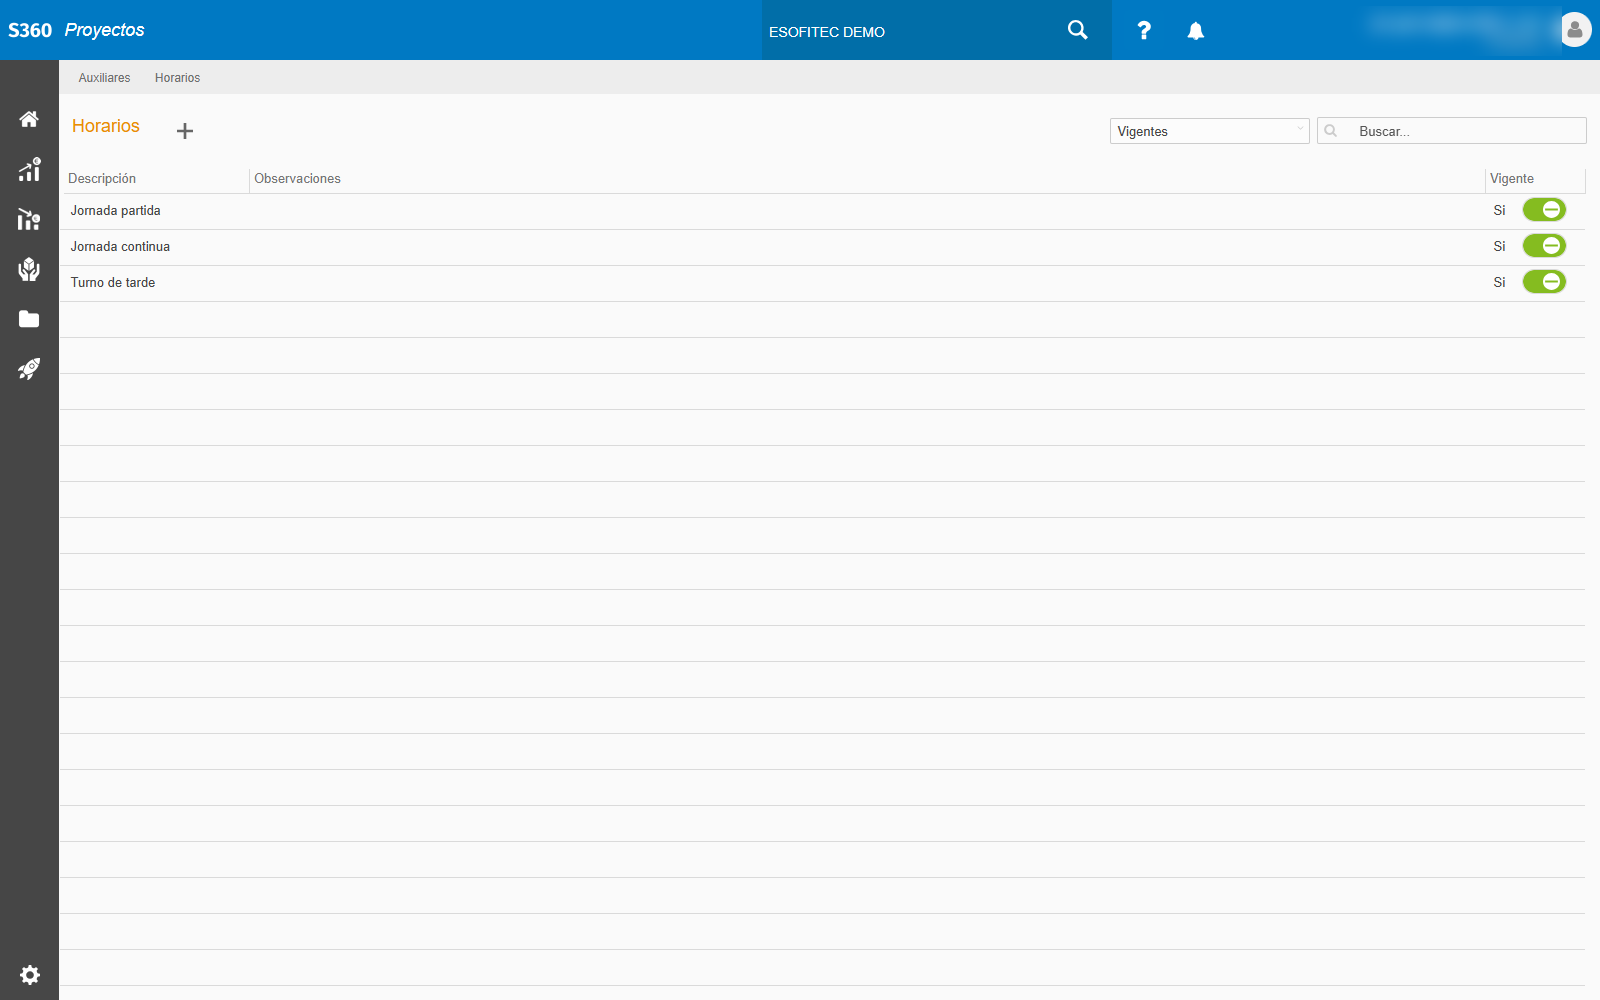This screenshot has height=1000, width=1600.
Task: Go to Horarios breadcrumb
Action: pos(177,78)
